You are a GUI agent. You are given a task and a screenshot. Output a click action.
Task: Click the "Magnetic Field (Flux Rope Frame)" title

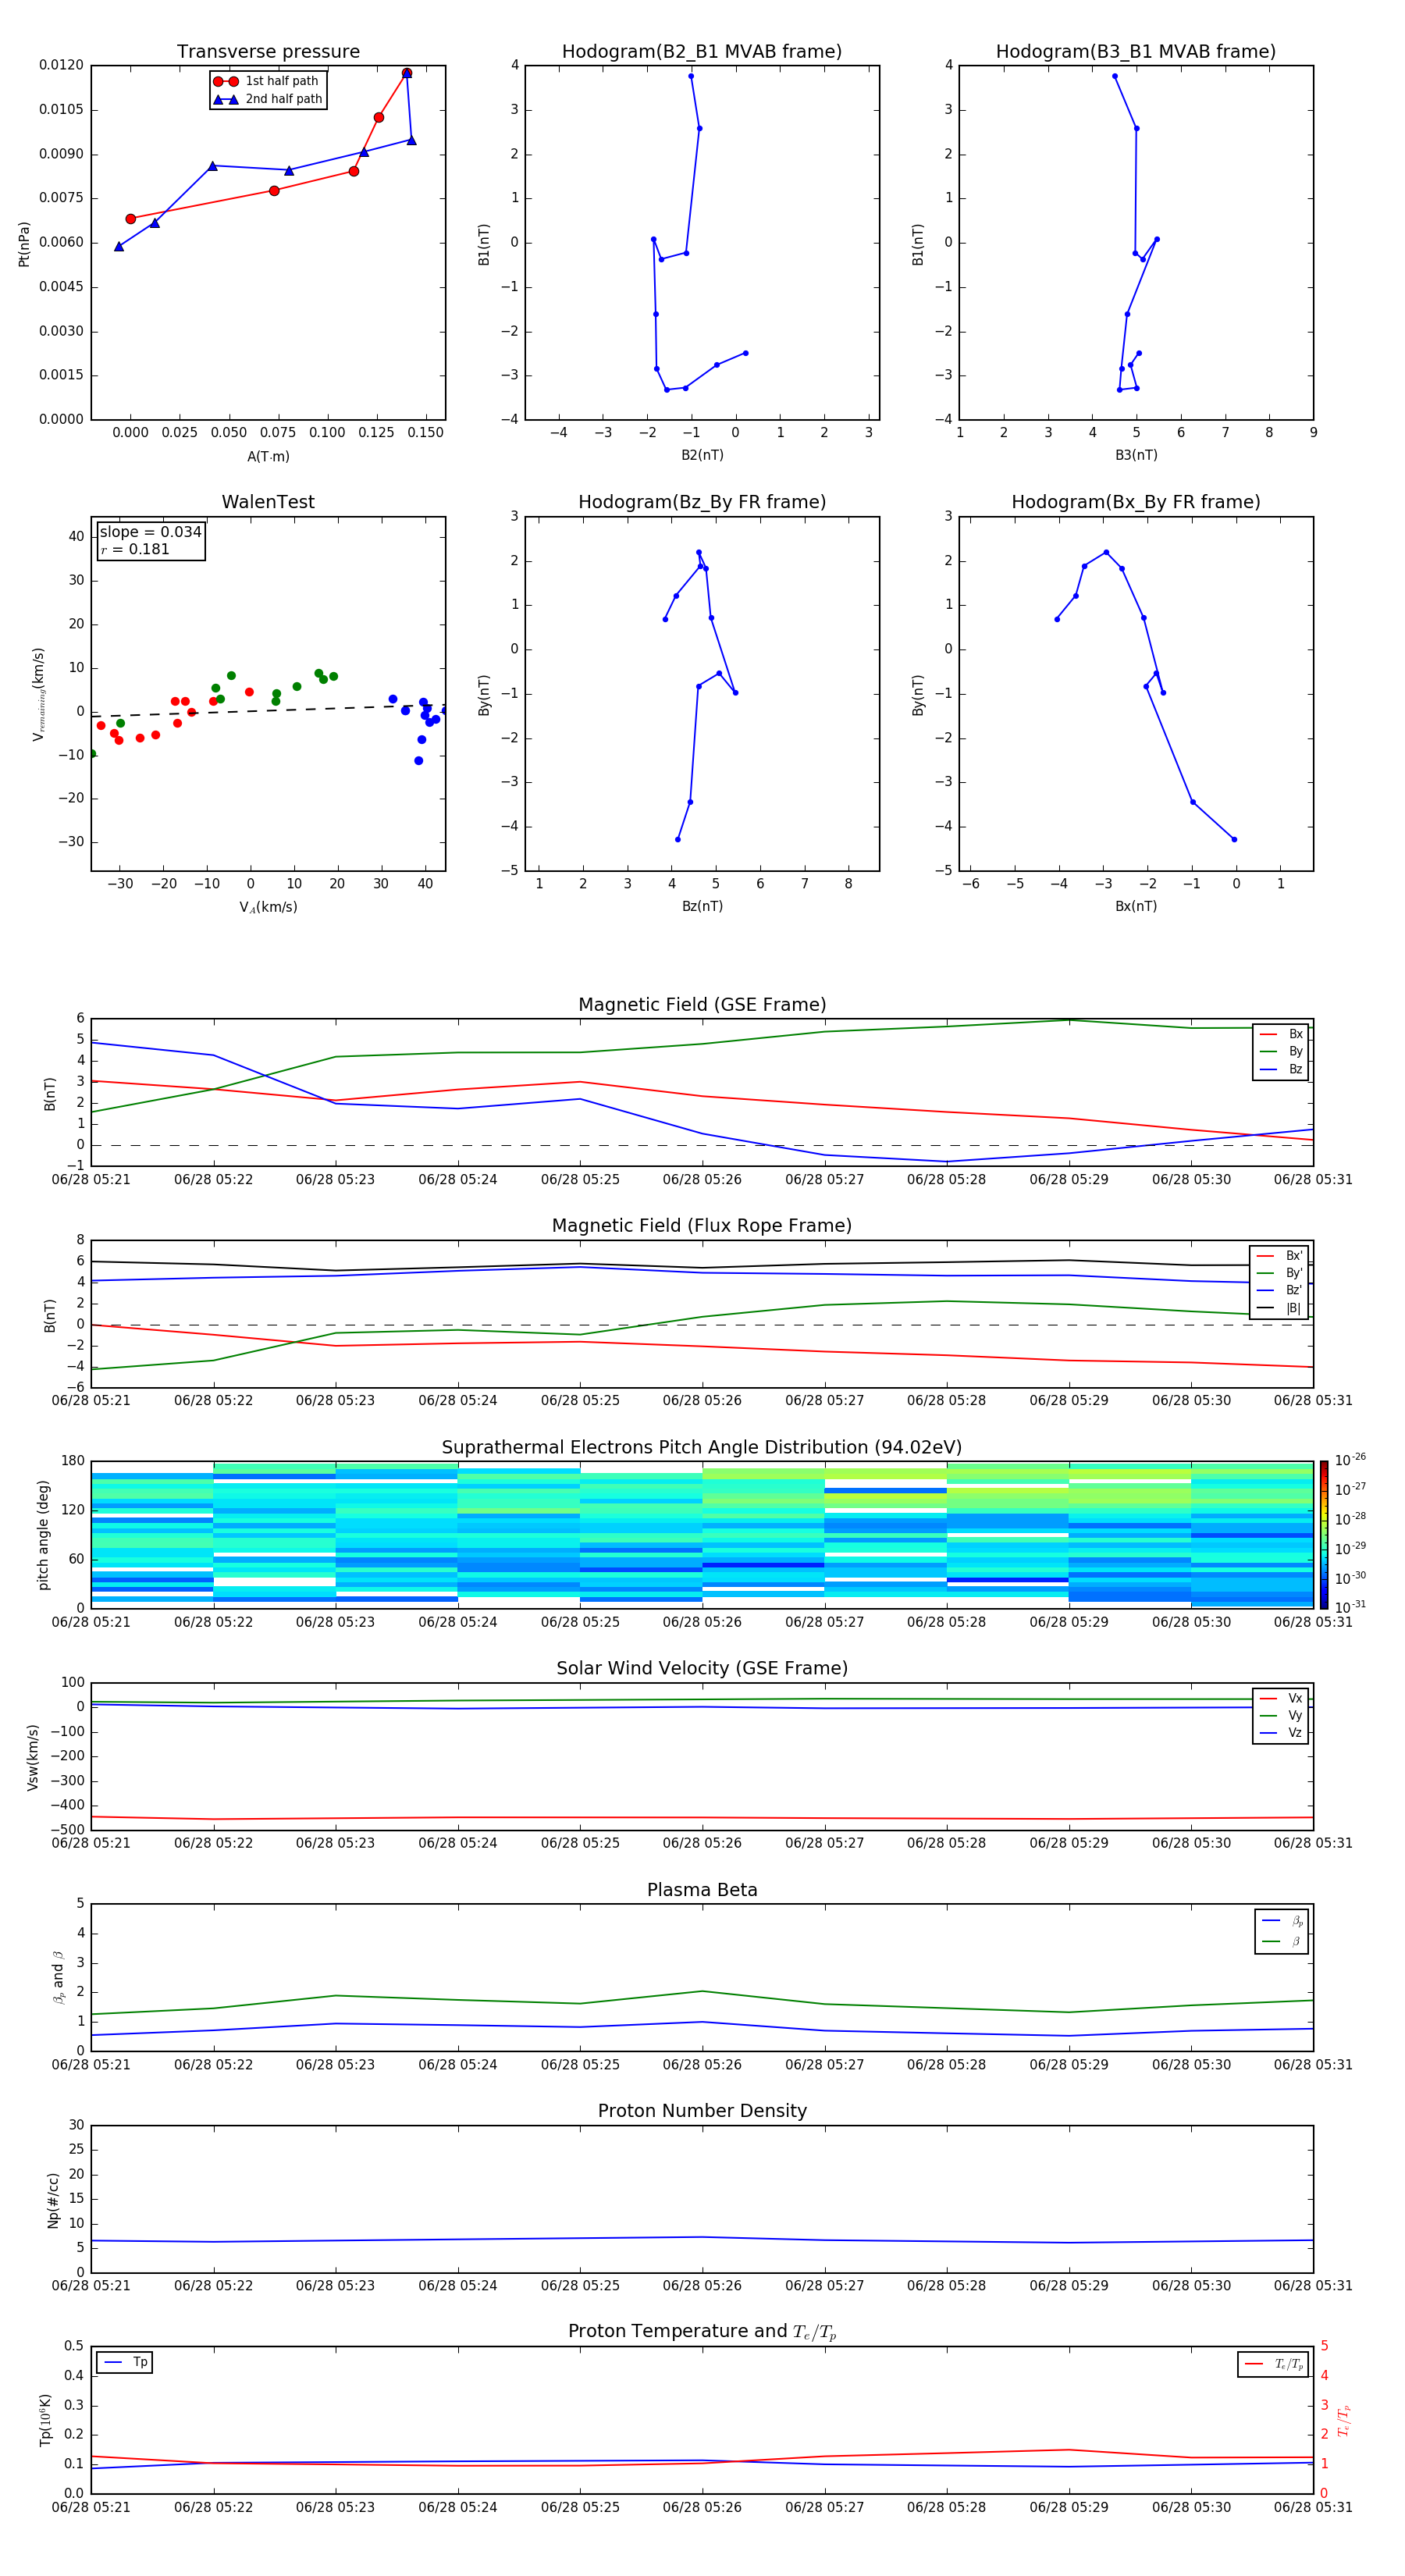point(702,1226)
